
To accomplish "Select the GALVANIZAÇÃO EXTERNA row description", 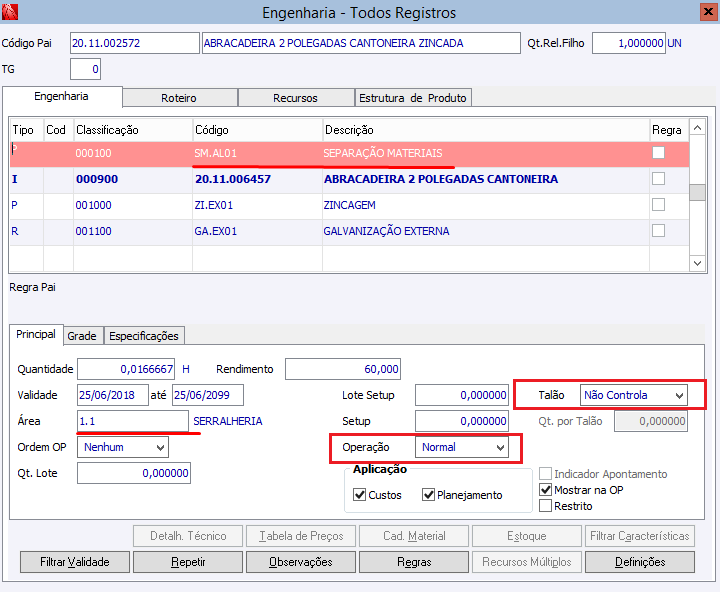I will coord(386,231).
